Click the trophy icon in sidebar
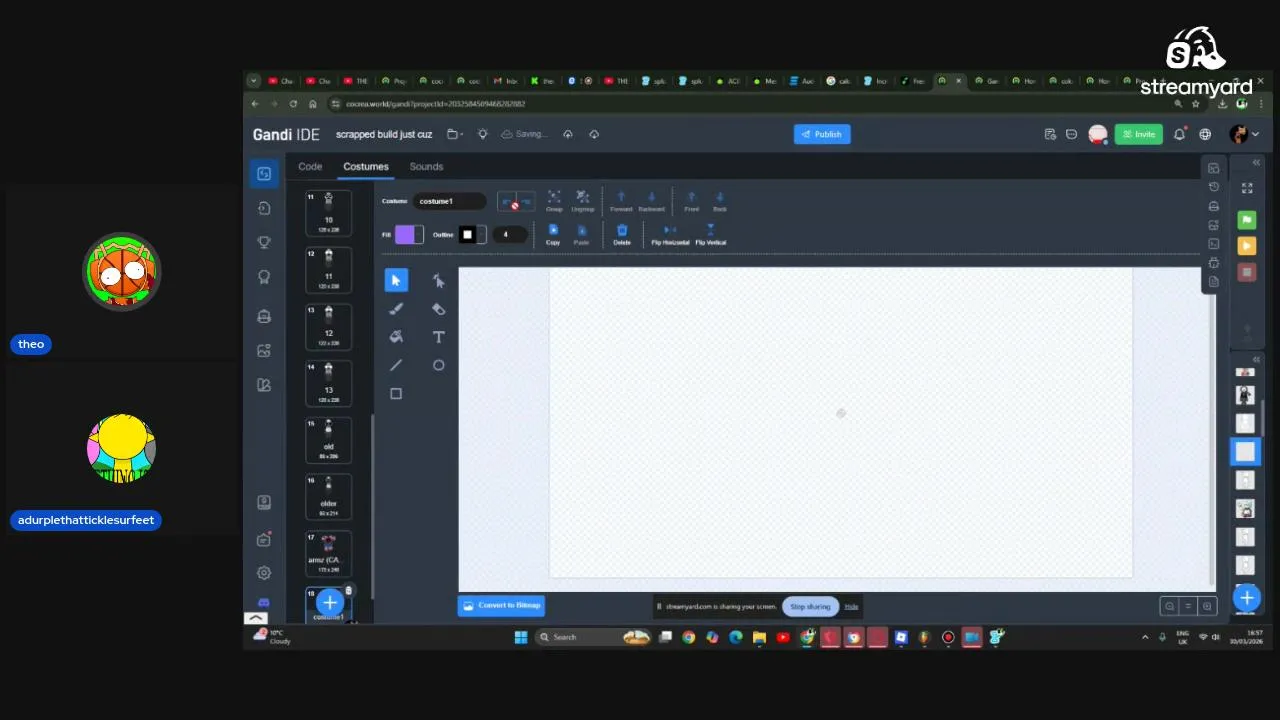The height and width of the screenshot is (720, 1280). (x=264, y=243)
